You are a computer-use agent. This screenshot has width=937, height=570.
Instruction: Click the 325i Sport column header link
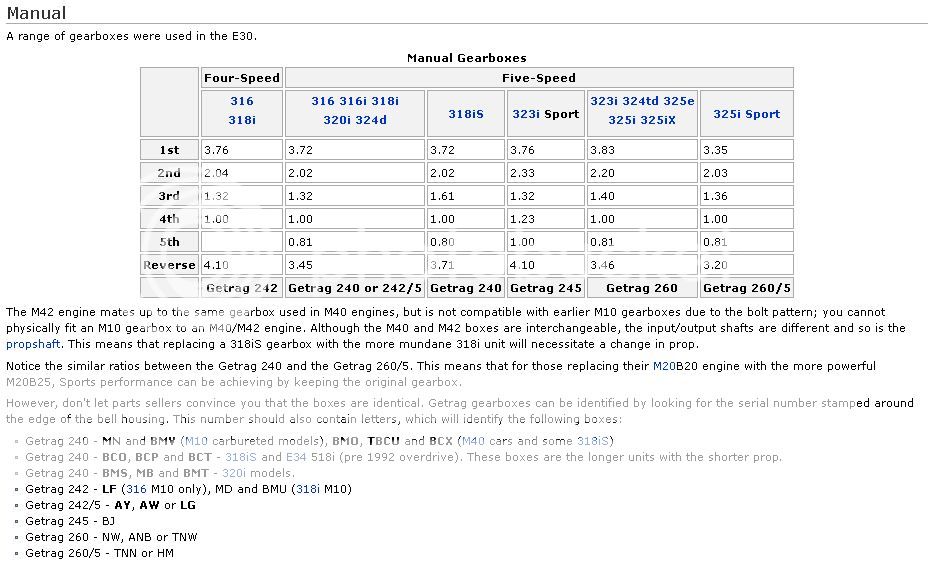[x=746, y=114]
